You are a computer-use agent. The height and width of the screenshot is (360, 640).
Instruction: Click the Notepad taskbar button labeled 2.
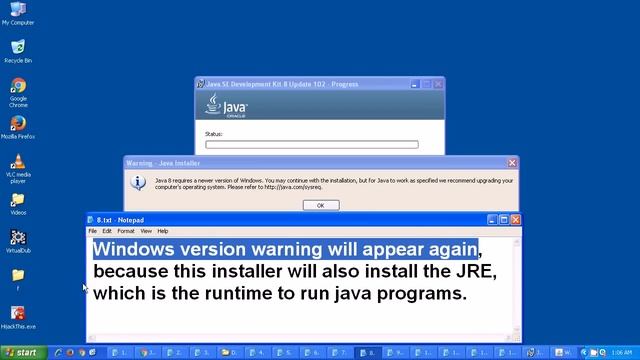tap(176, 353)
